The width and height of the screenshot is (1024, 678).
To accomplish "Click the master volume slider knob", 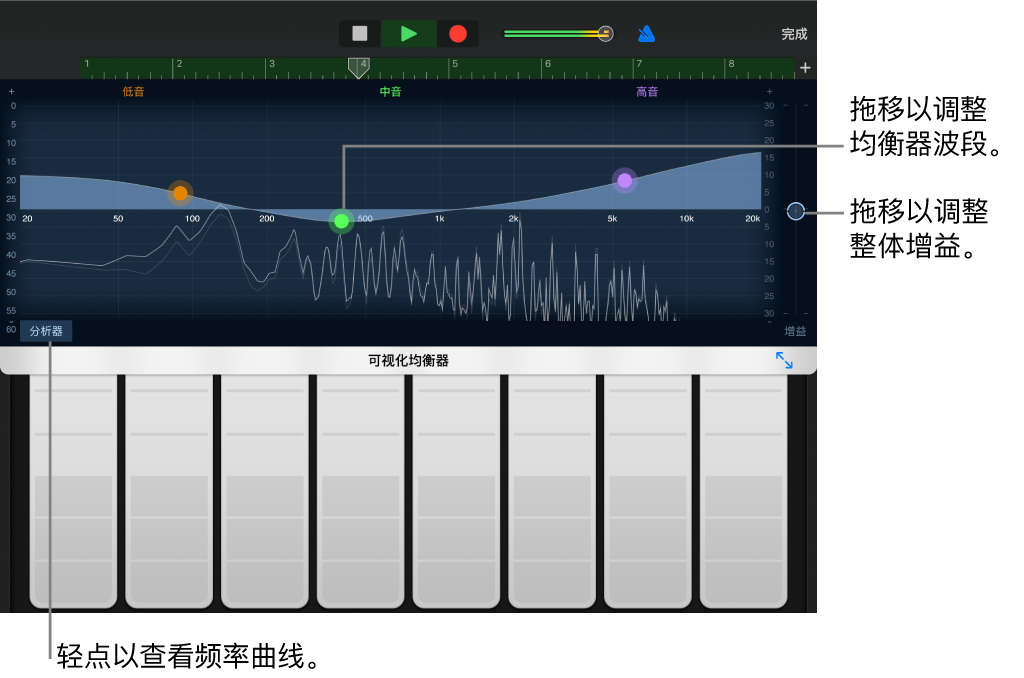I will [605, 33].
